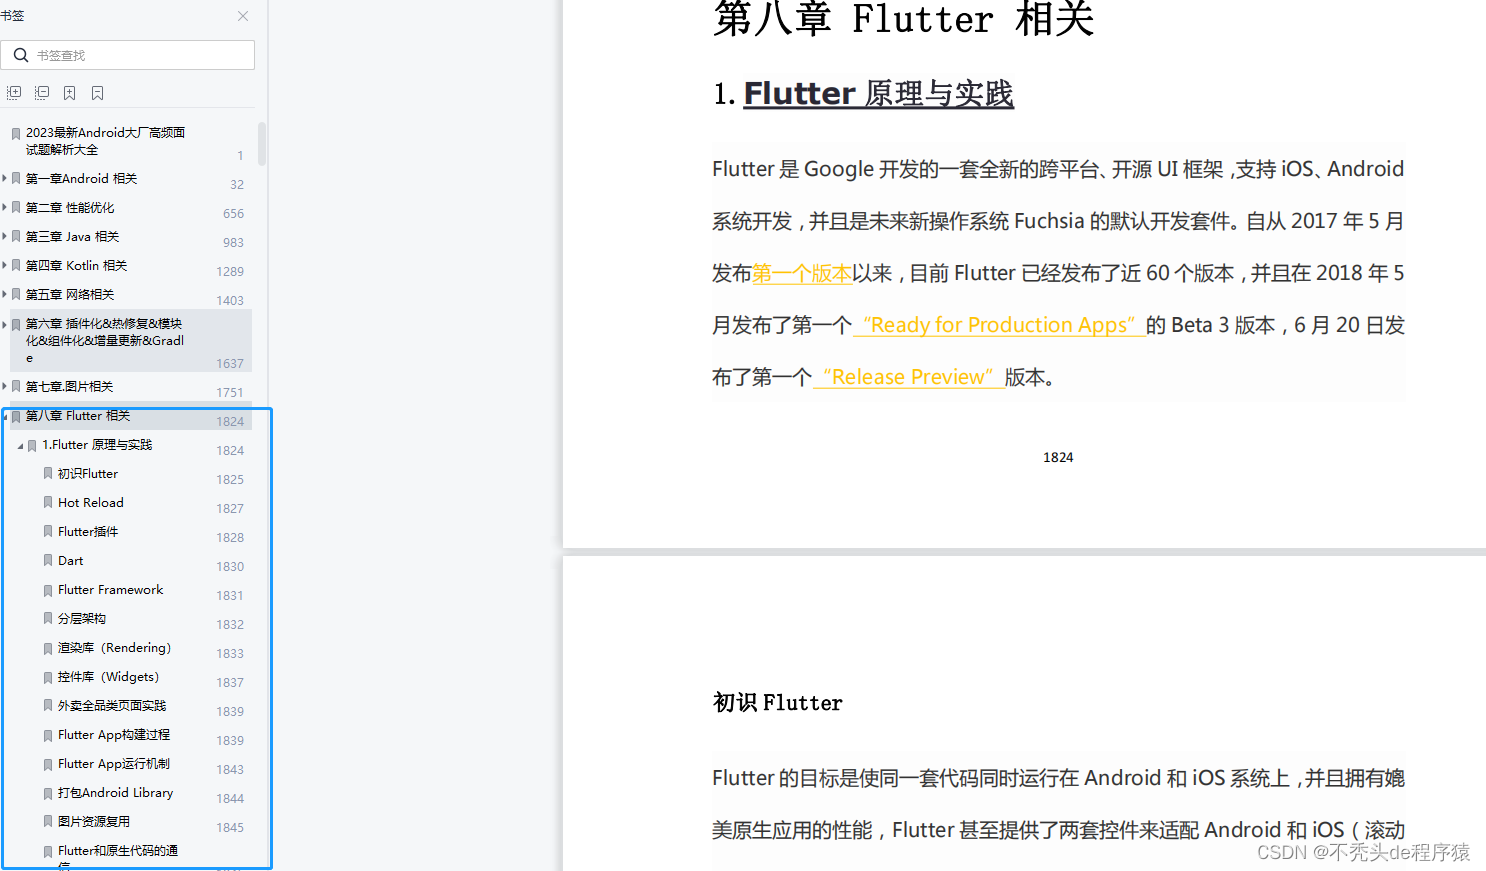The image size is (1486, 871).
Task: Go to 外卖全品类页面实践 bookmark
Action: (x=112, y=706)
